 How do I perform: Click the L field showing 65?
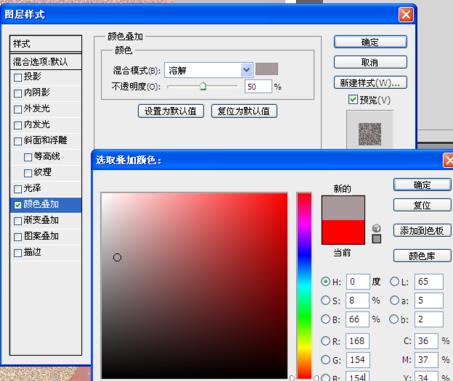pos(429,282)
